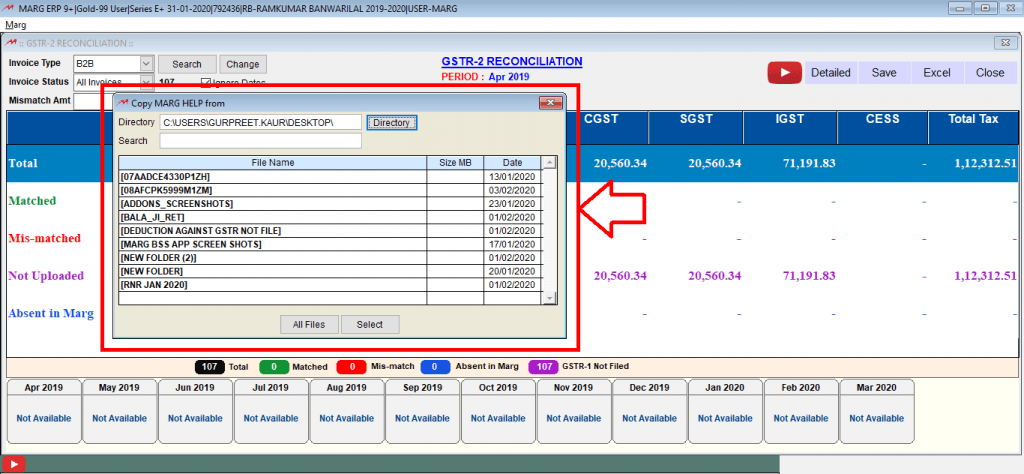The image size is (1024, 474).
Task: Toggle the Ignore Dates checkbox
Action: (x=206, y=83)
